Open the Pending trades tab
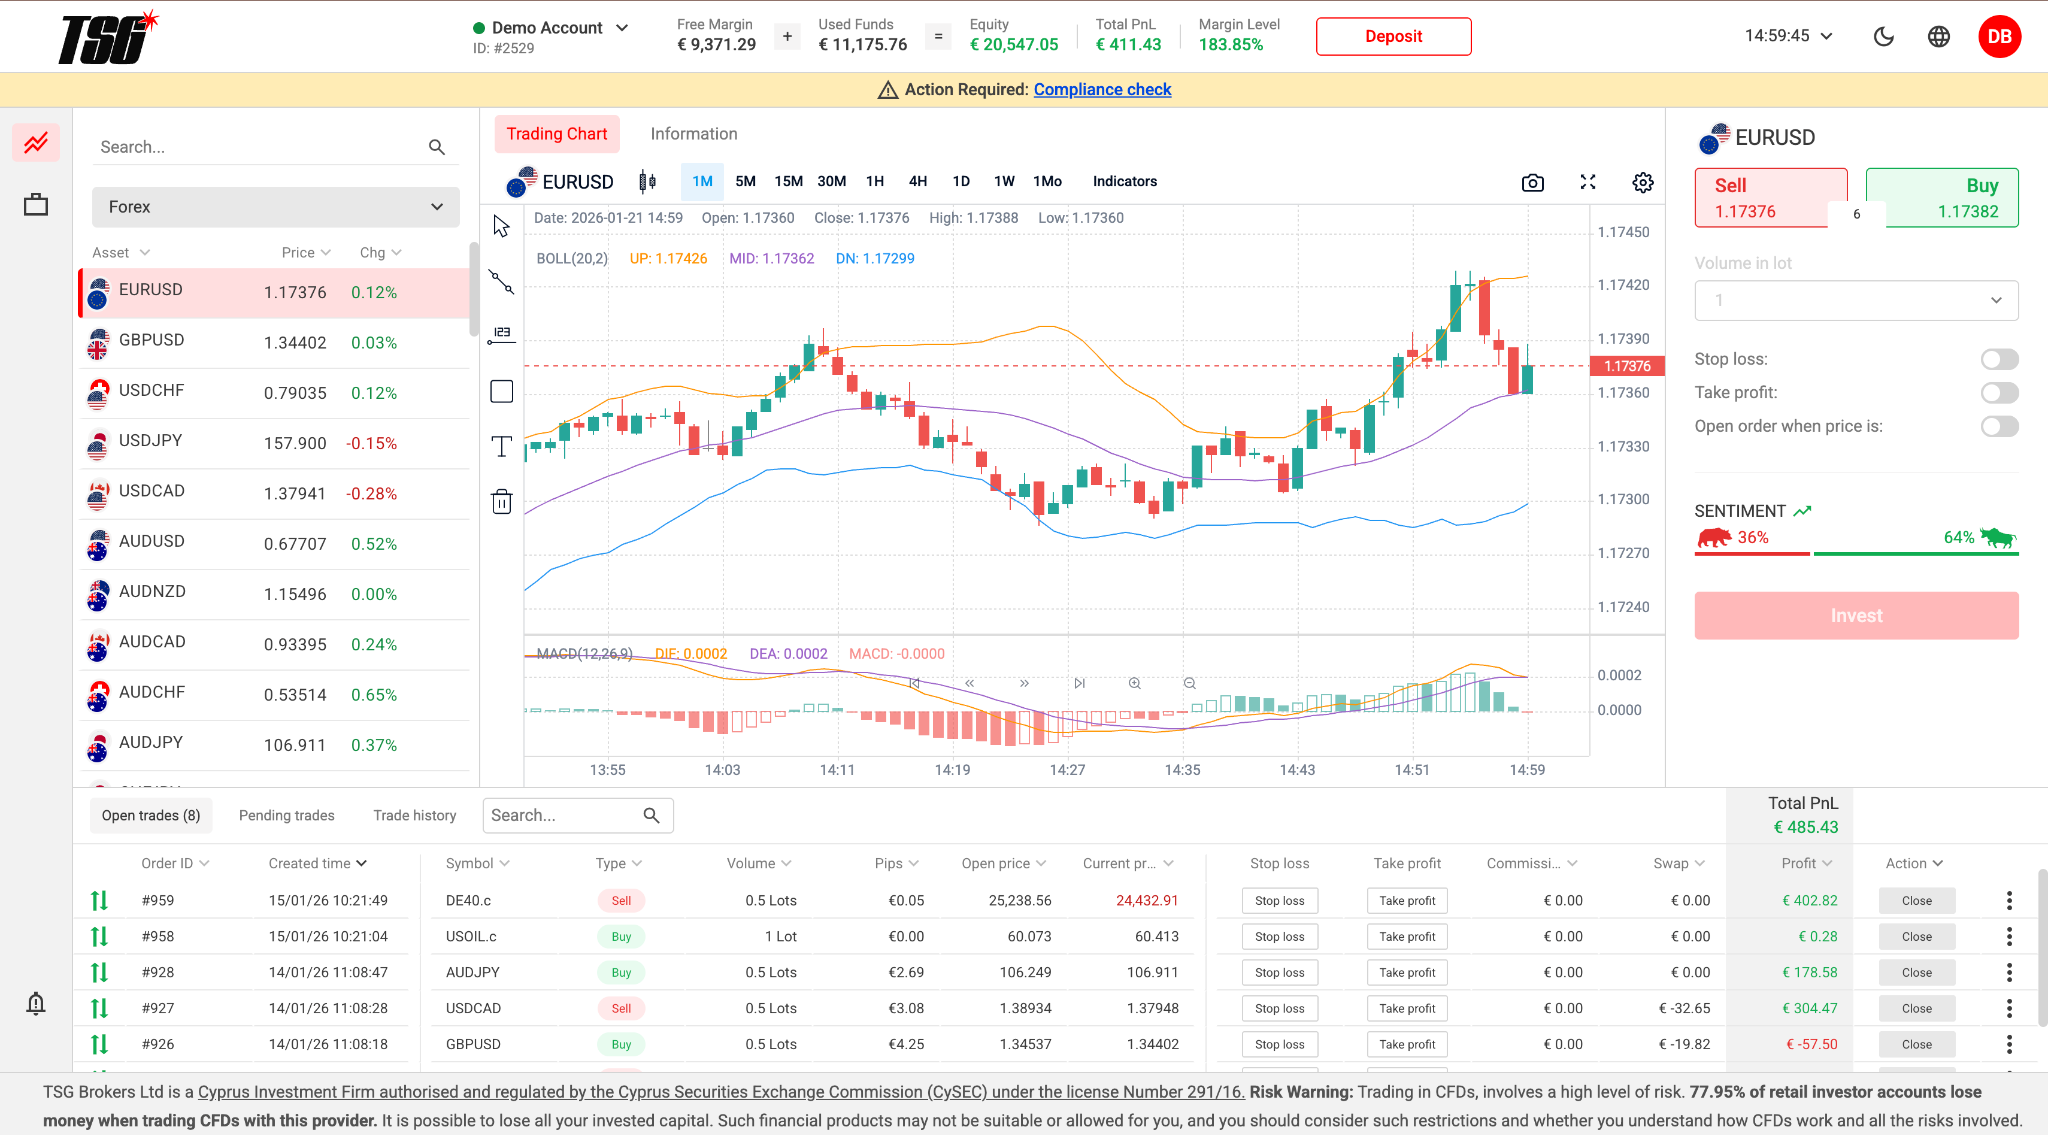 tap(287, 816)
